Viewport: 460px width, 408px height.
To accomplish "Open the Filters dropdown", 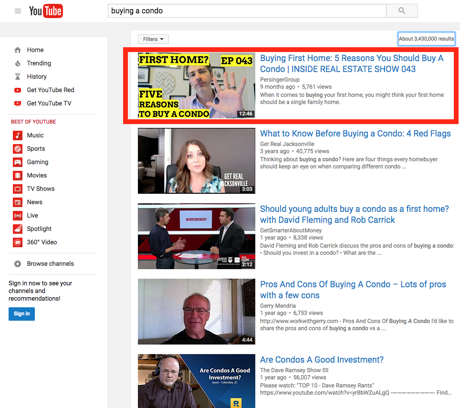I will click(x=153, y=39).
